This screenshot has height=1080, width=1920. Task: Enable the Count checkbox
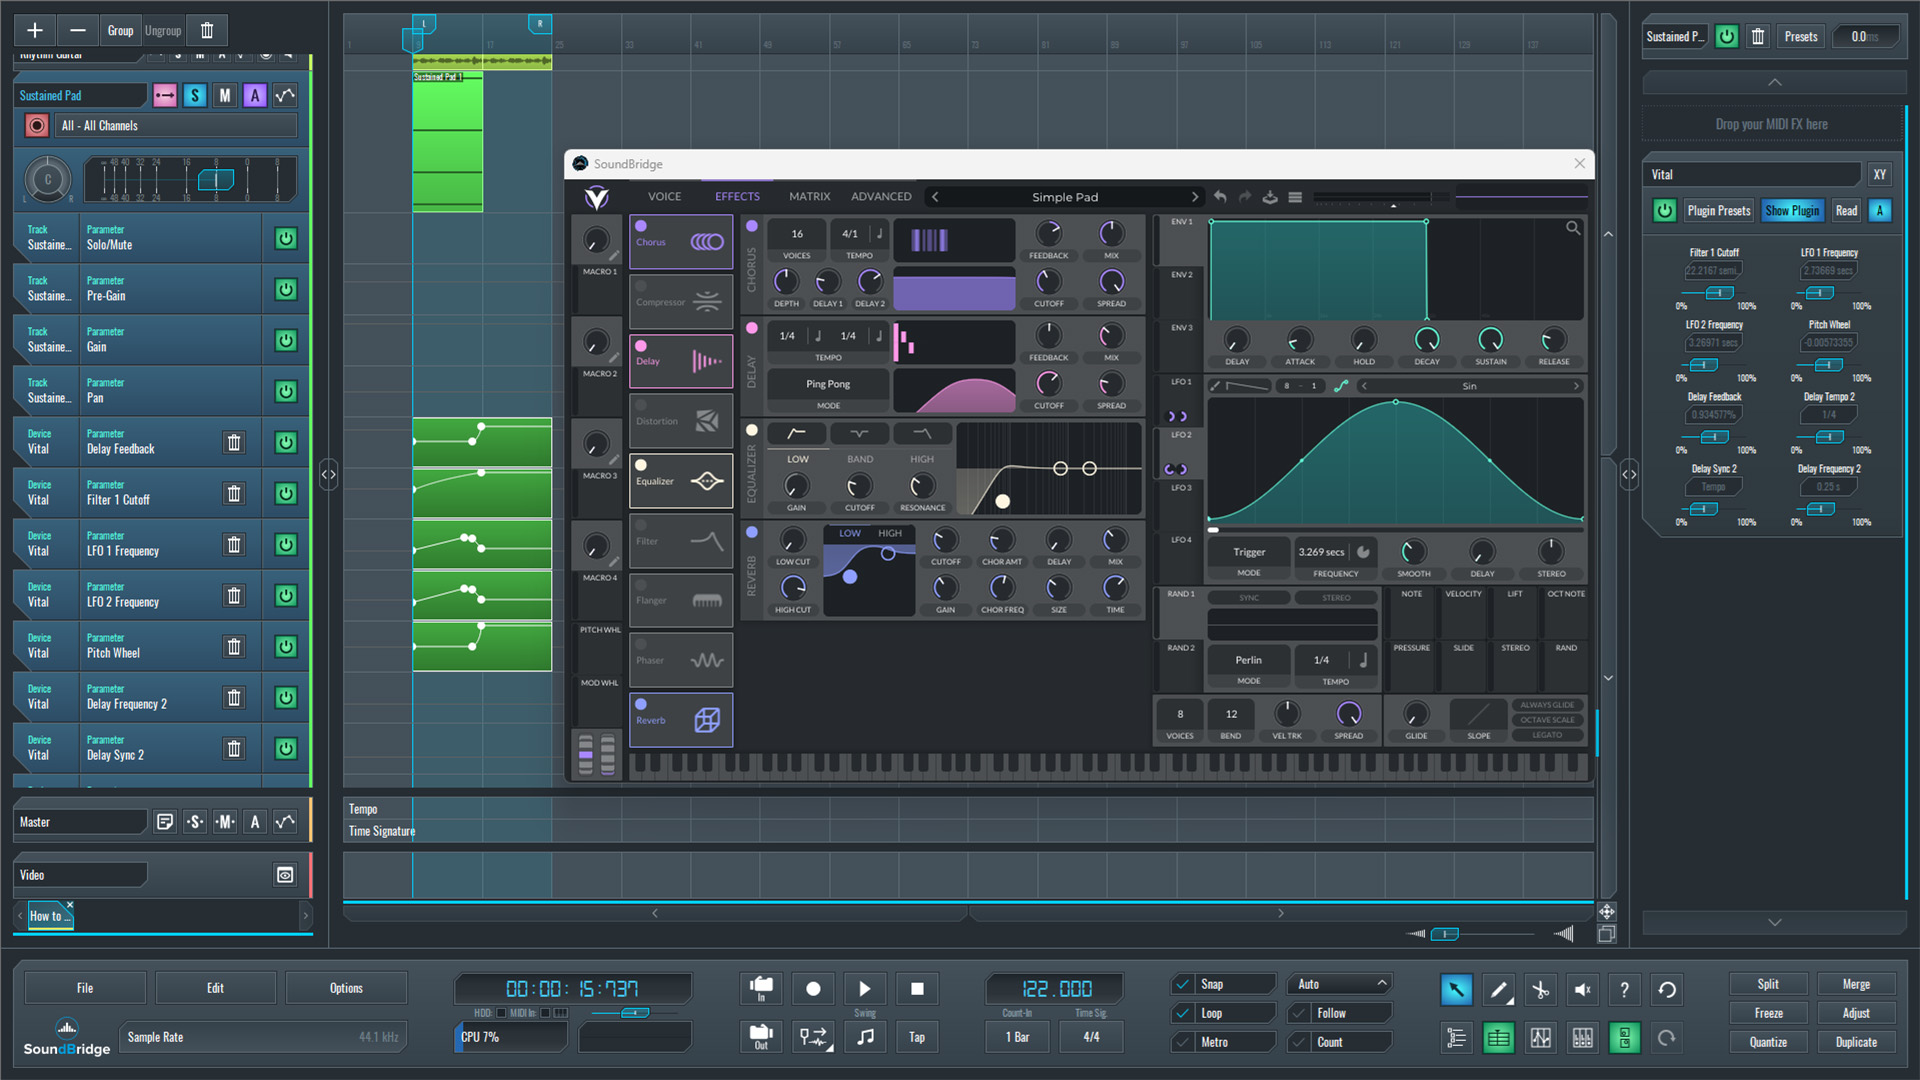(x=1300, y=1042)
